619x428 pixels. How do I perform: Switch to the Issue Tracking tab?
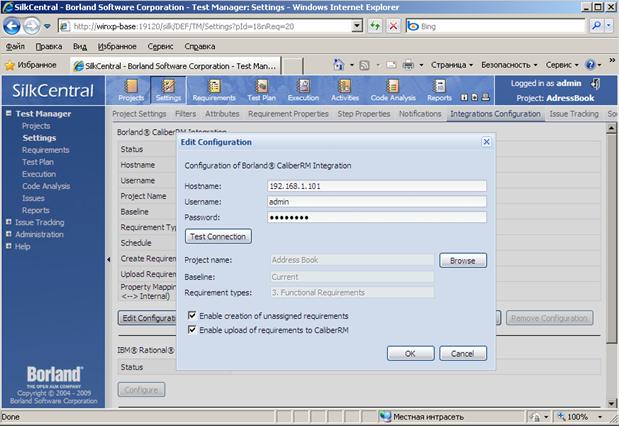[x=574, y=114]
